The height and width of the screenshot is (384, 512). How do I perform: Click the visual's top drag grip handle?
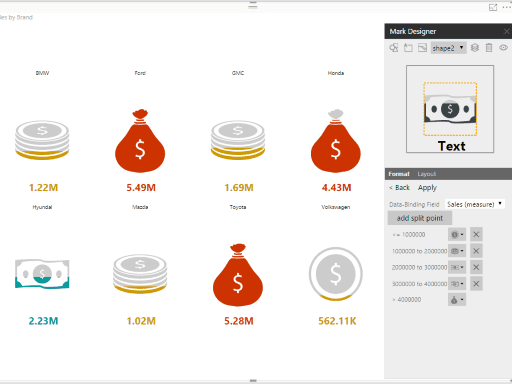(253, 5)
